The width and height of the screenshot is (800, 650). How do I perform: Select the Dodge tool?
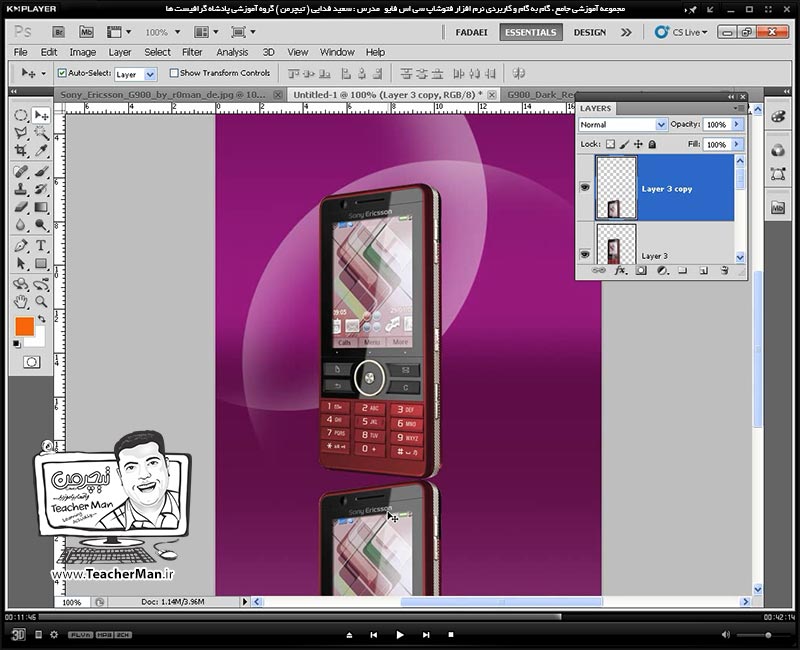41,225
